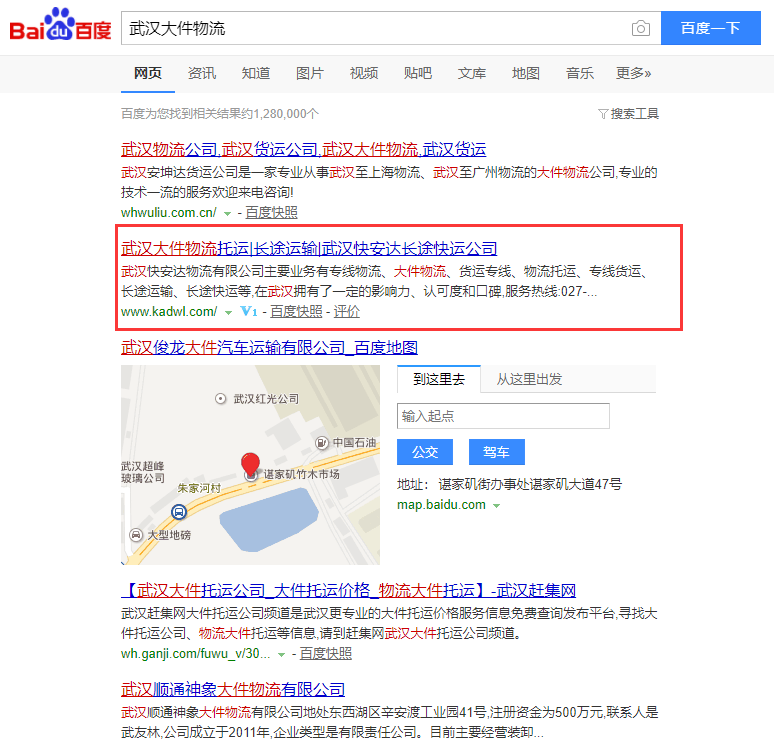Switch to the 音乐 tab
This screenshot has width=774, height=740.
coord(580,73)
